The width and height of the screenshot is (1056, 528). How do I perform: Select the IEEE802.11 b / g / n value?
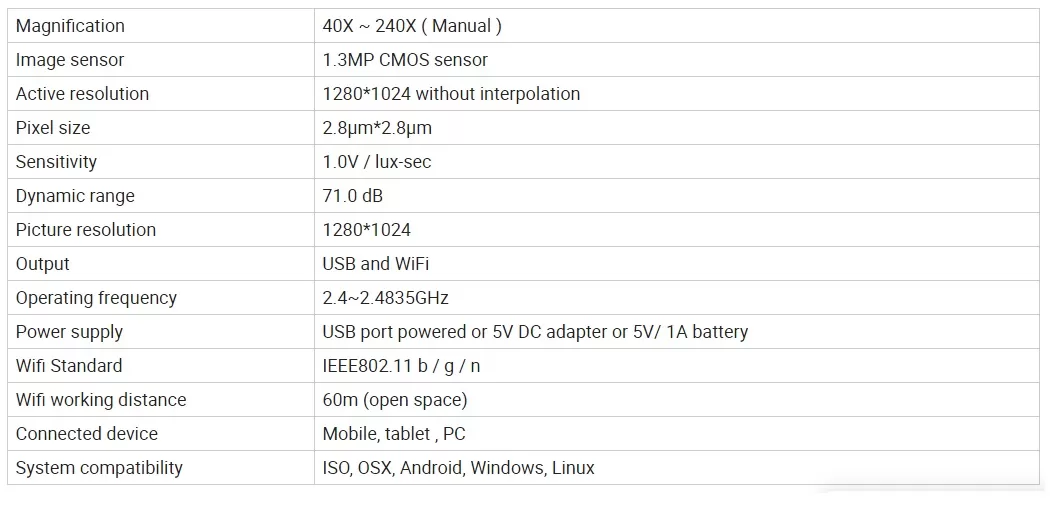(401, 366)
